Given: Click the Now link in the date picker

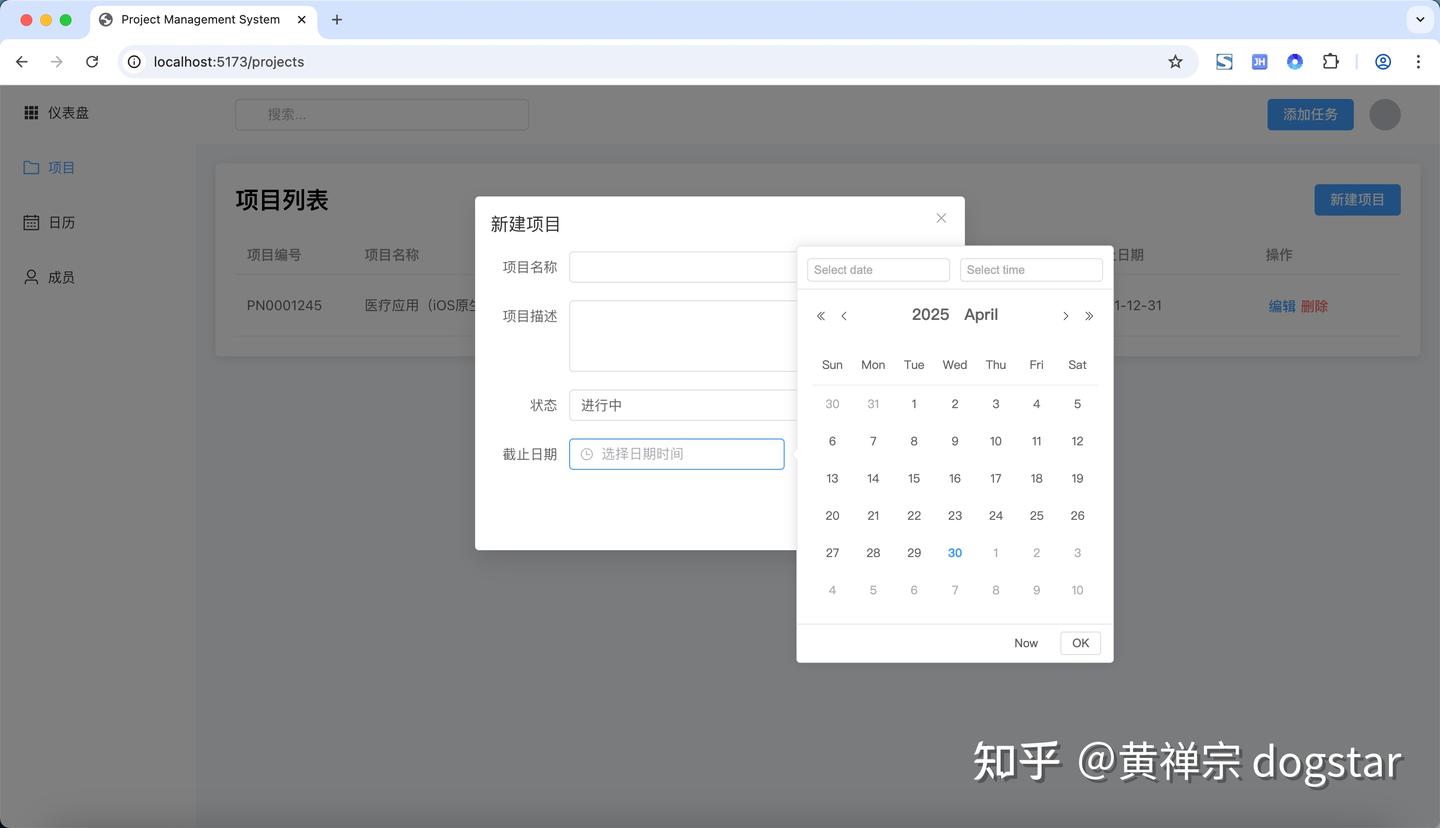Looking at the screenshot, I should tap(1025, 643).
